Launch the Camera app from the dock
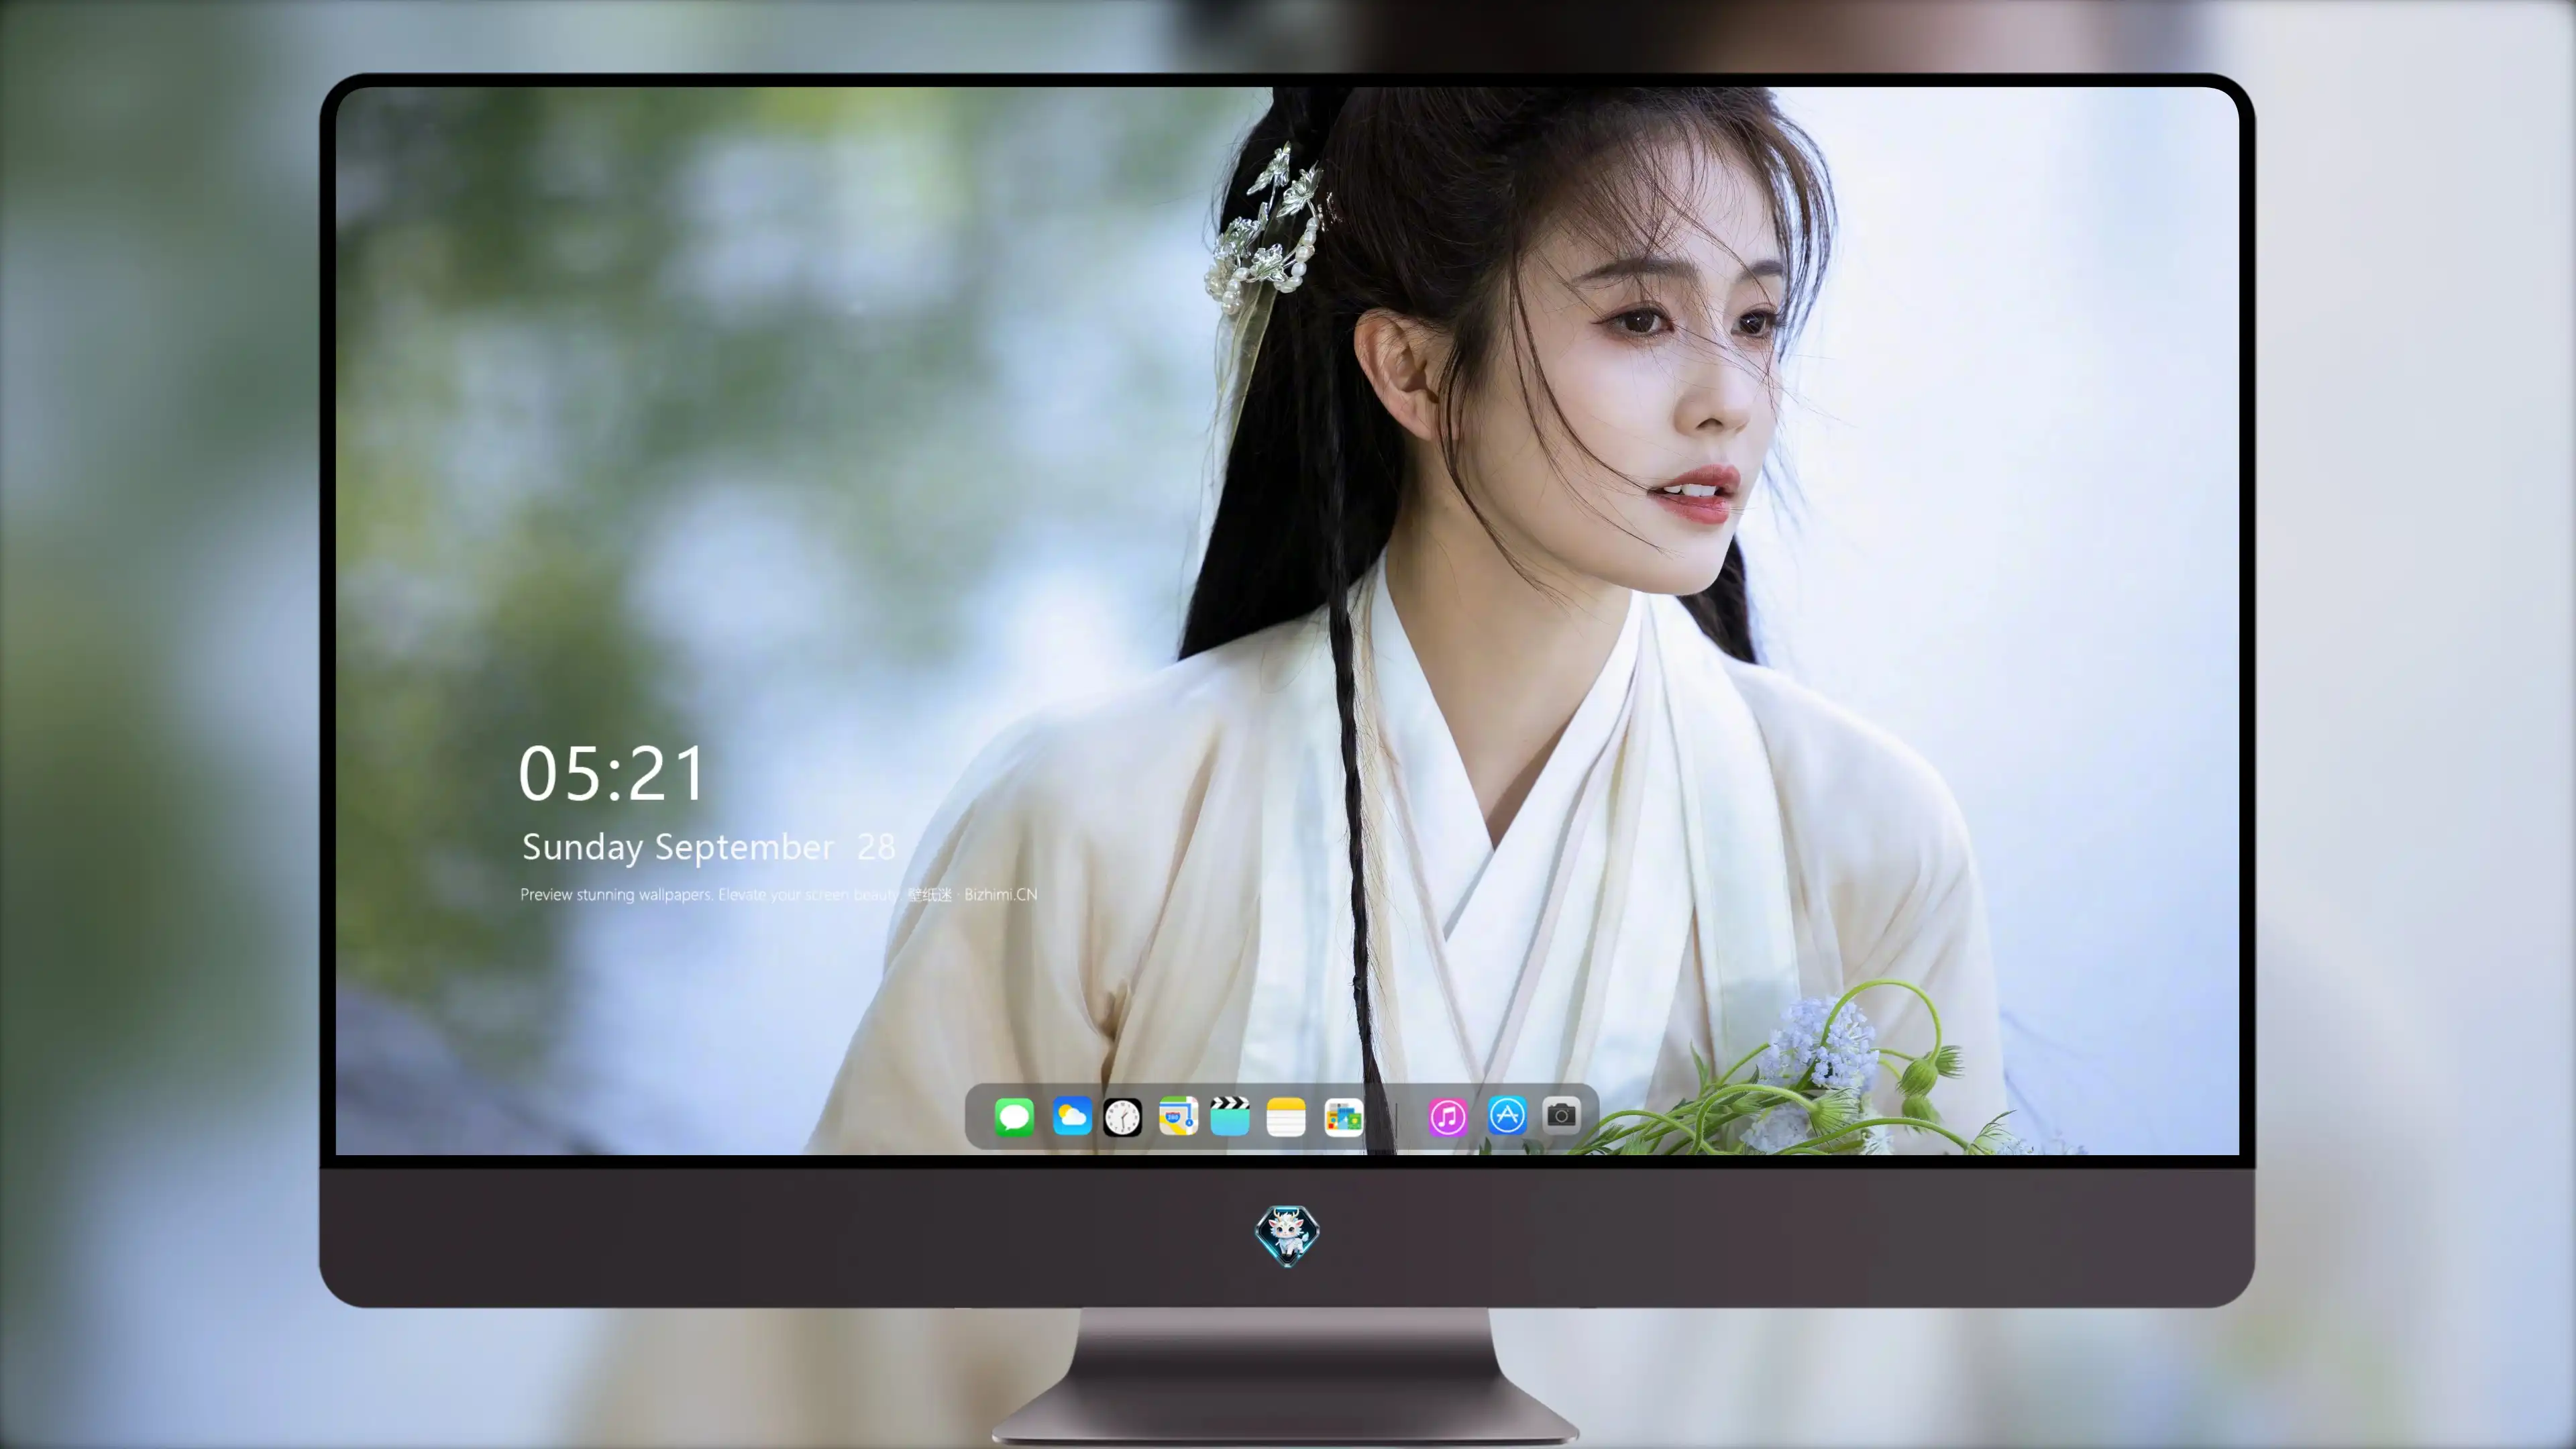 pyautogui.click(x=1561, y=1115)
